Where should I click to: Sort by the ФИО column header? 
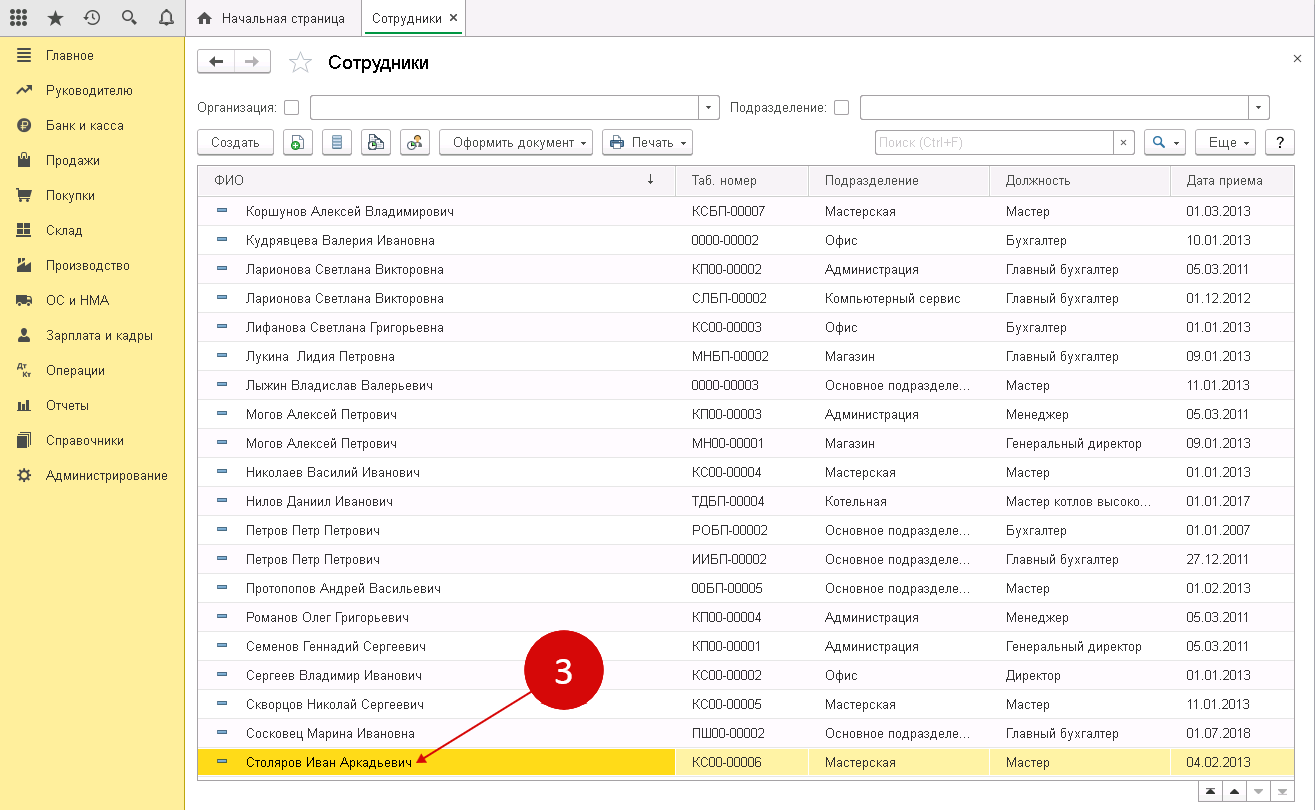pos(436,180)
